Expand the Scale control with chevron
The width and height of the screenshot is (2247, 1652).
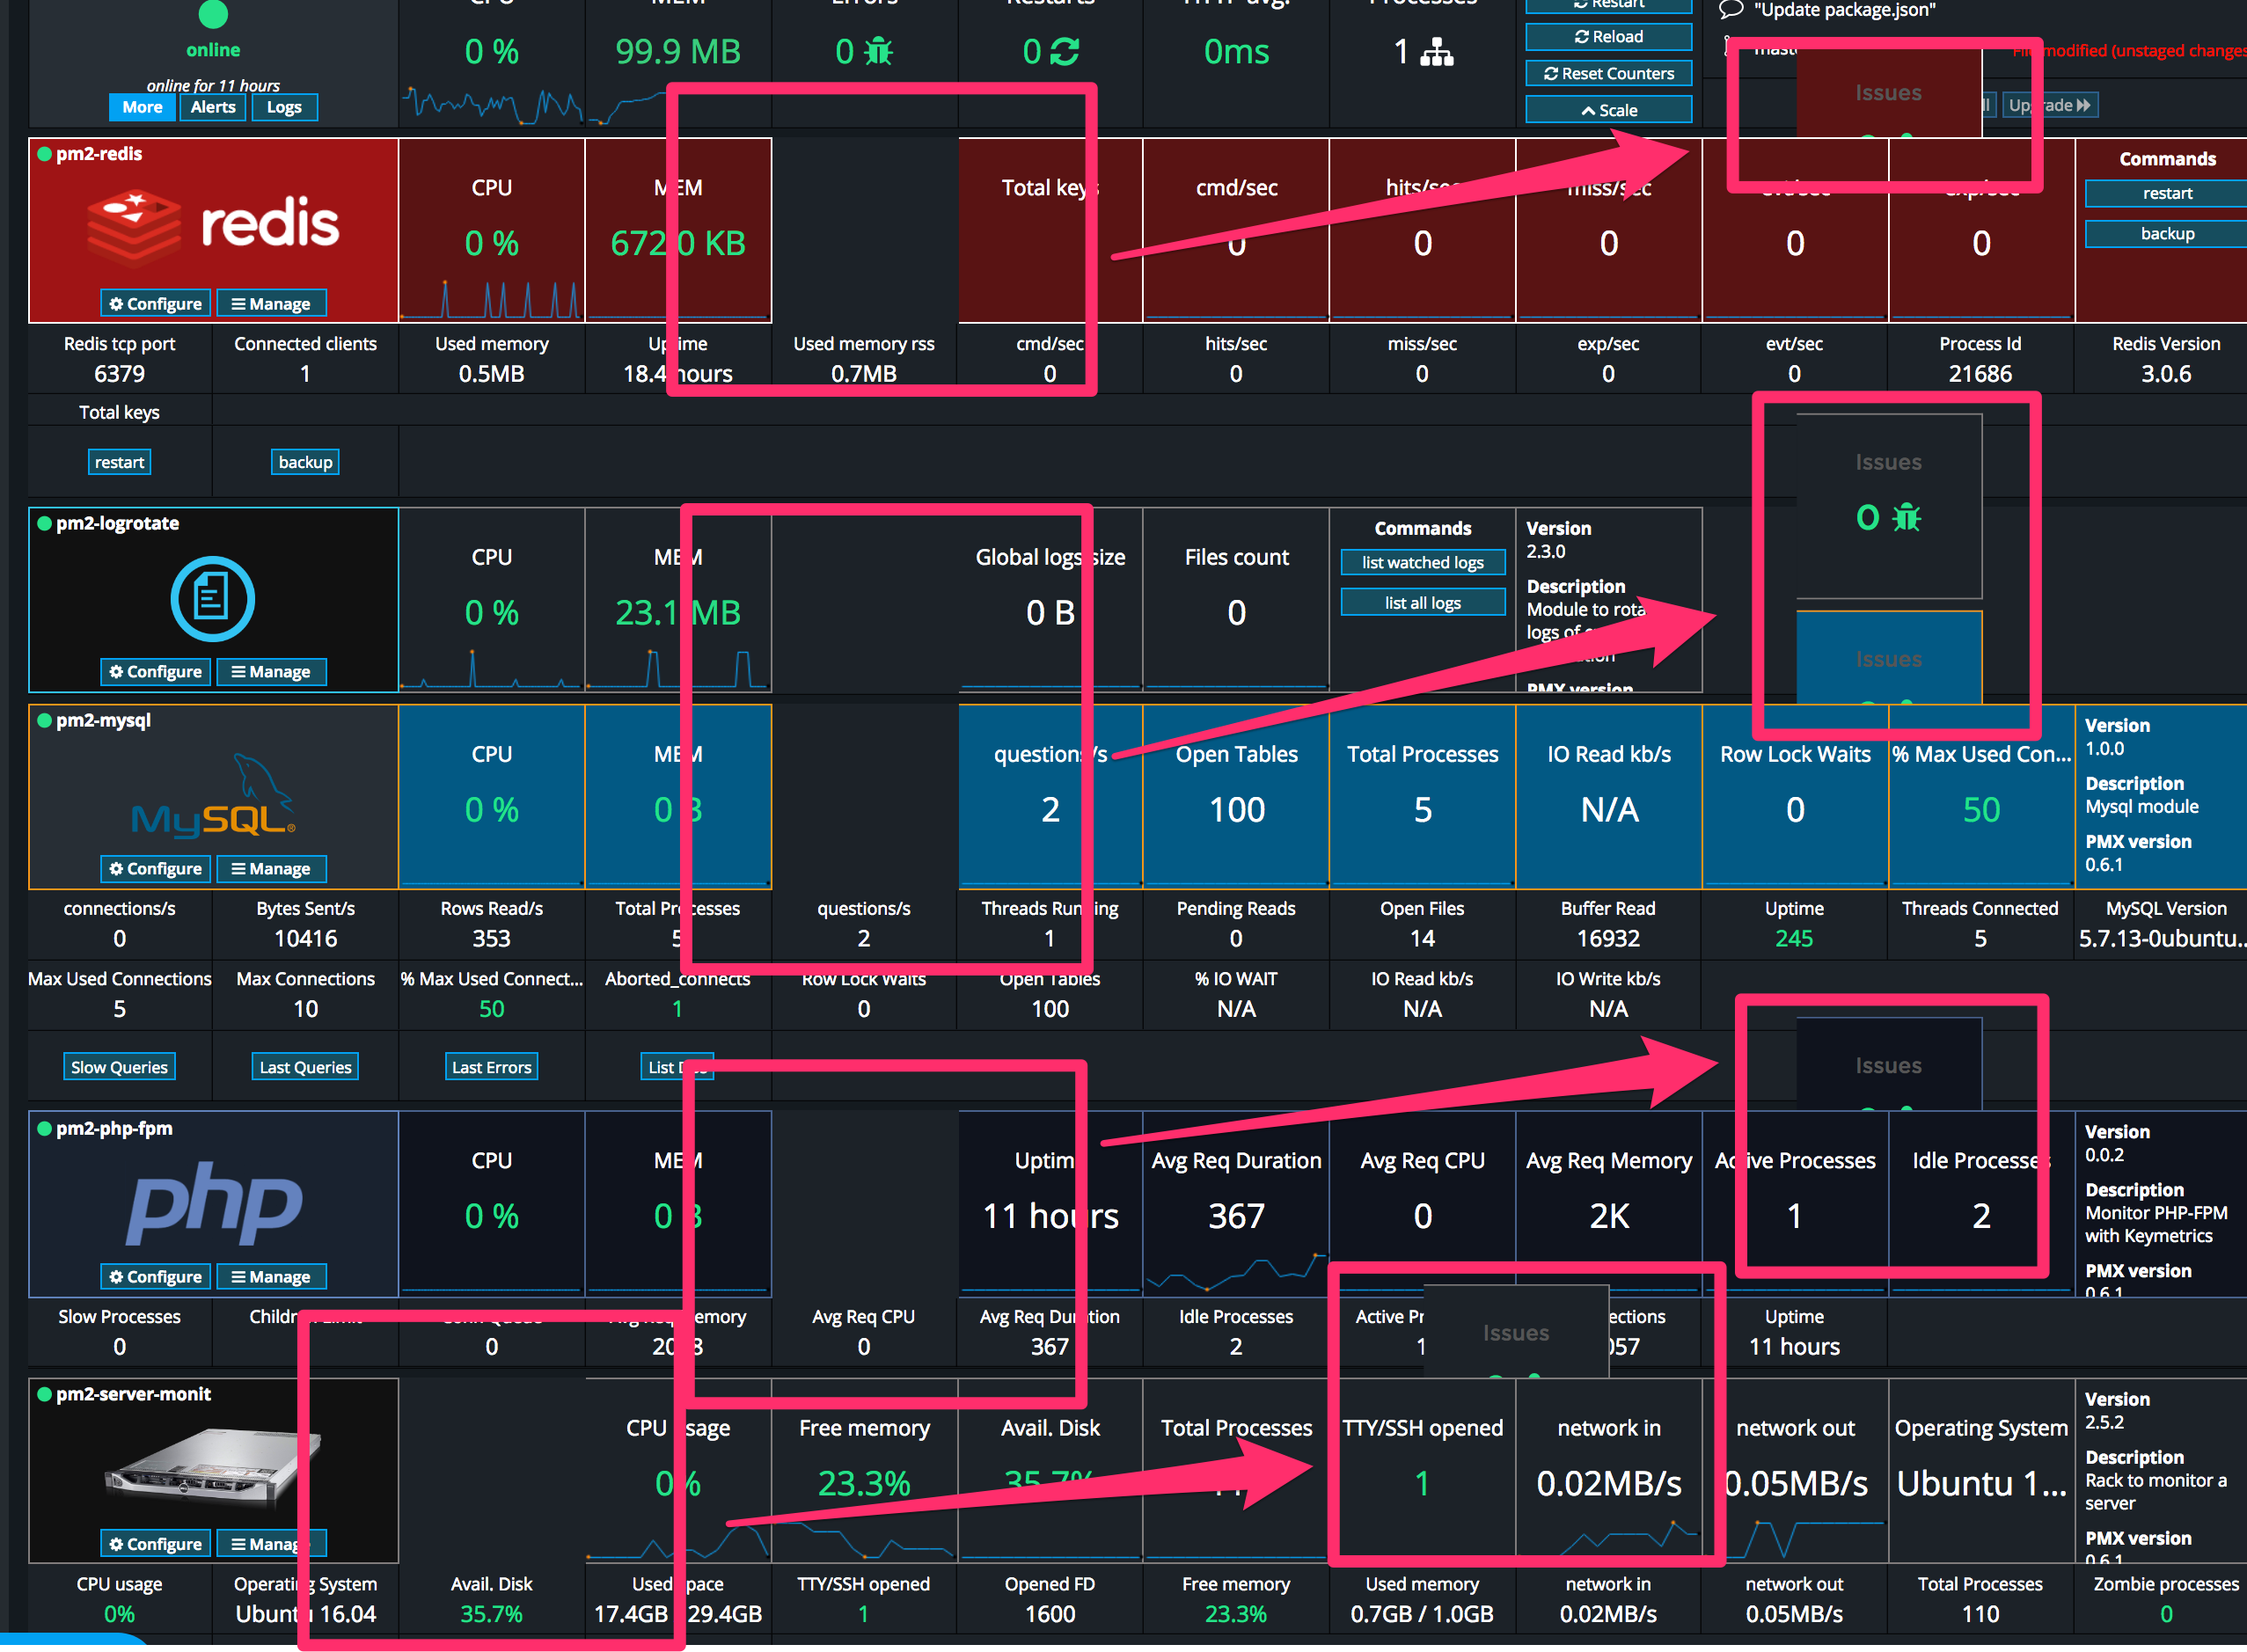(1608, 109)
